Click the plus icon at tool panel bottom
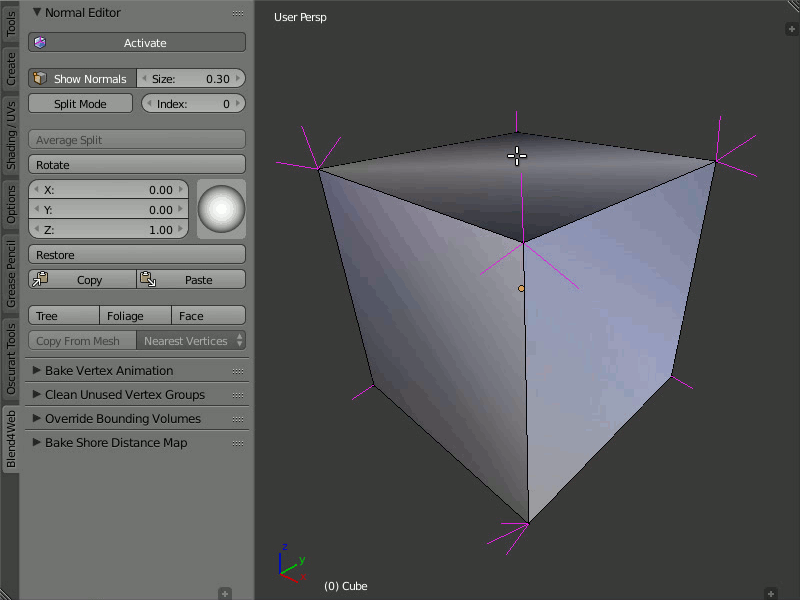Viewport: 800px width, 600px height. click(x=225, y=593)
